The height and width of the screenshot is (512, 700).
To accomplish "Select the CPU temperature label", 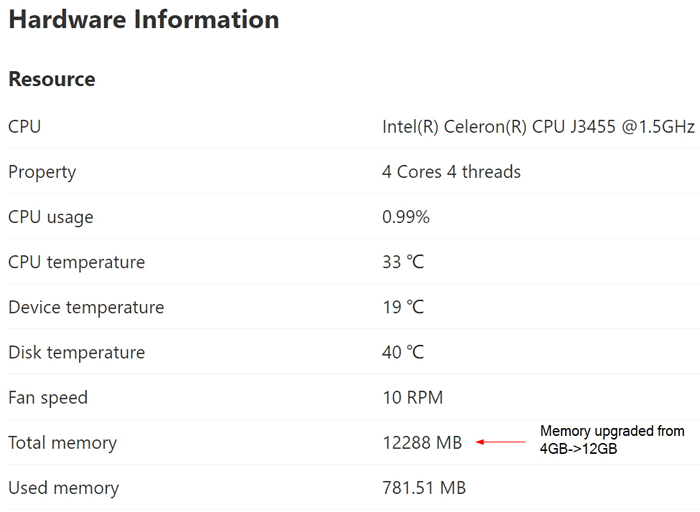I will pos(77,262).
